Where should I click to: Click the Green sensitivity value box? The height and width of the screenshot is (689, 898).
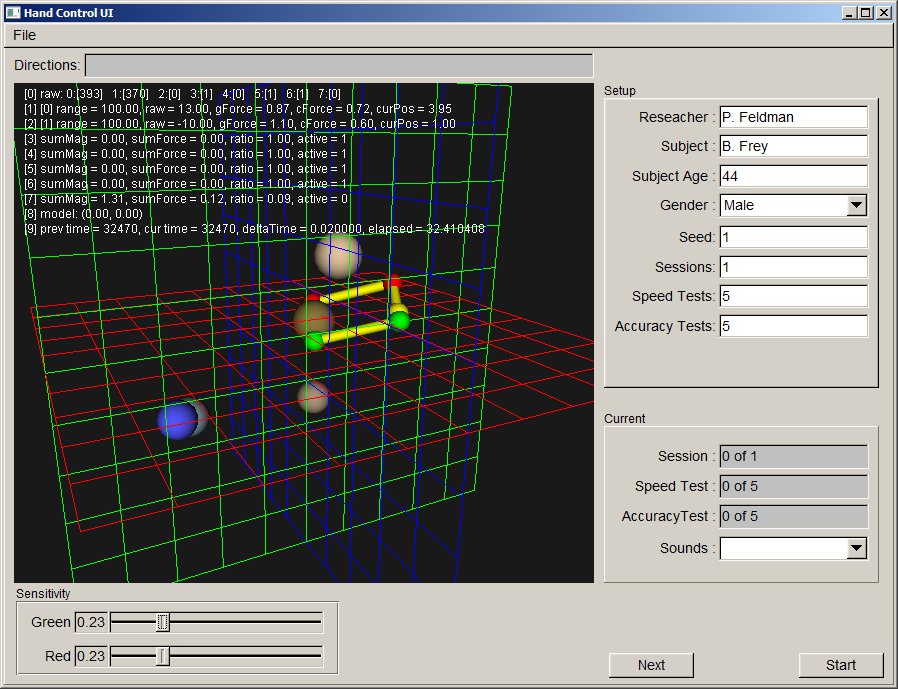(x=90, y=622)
